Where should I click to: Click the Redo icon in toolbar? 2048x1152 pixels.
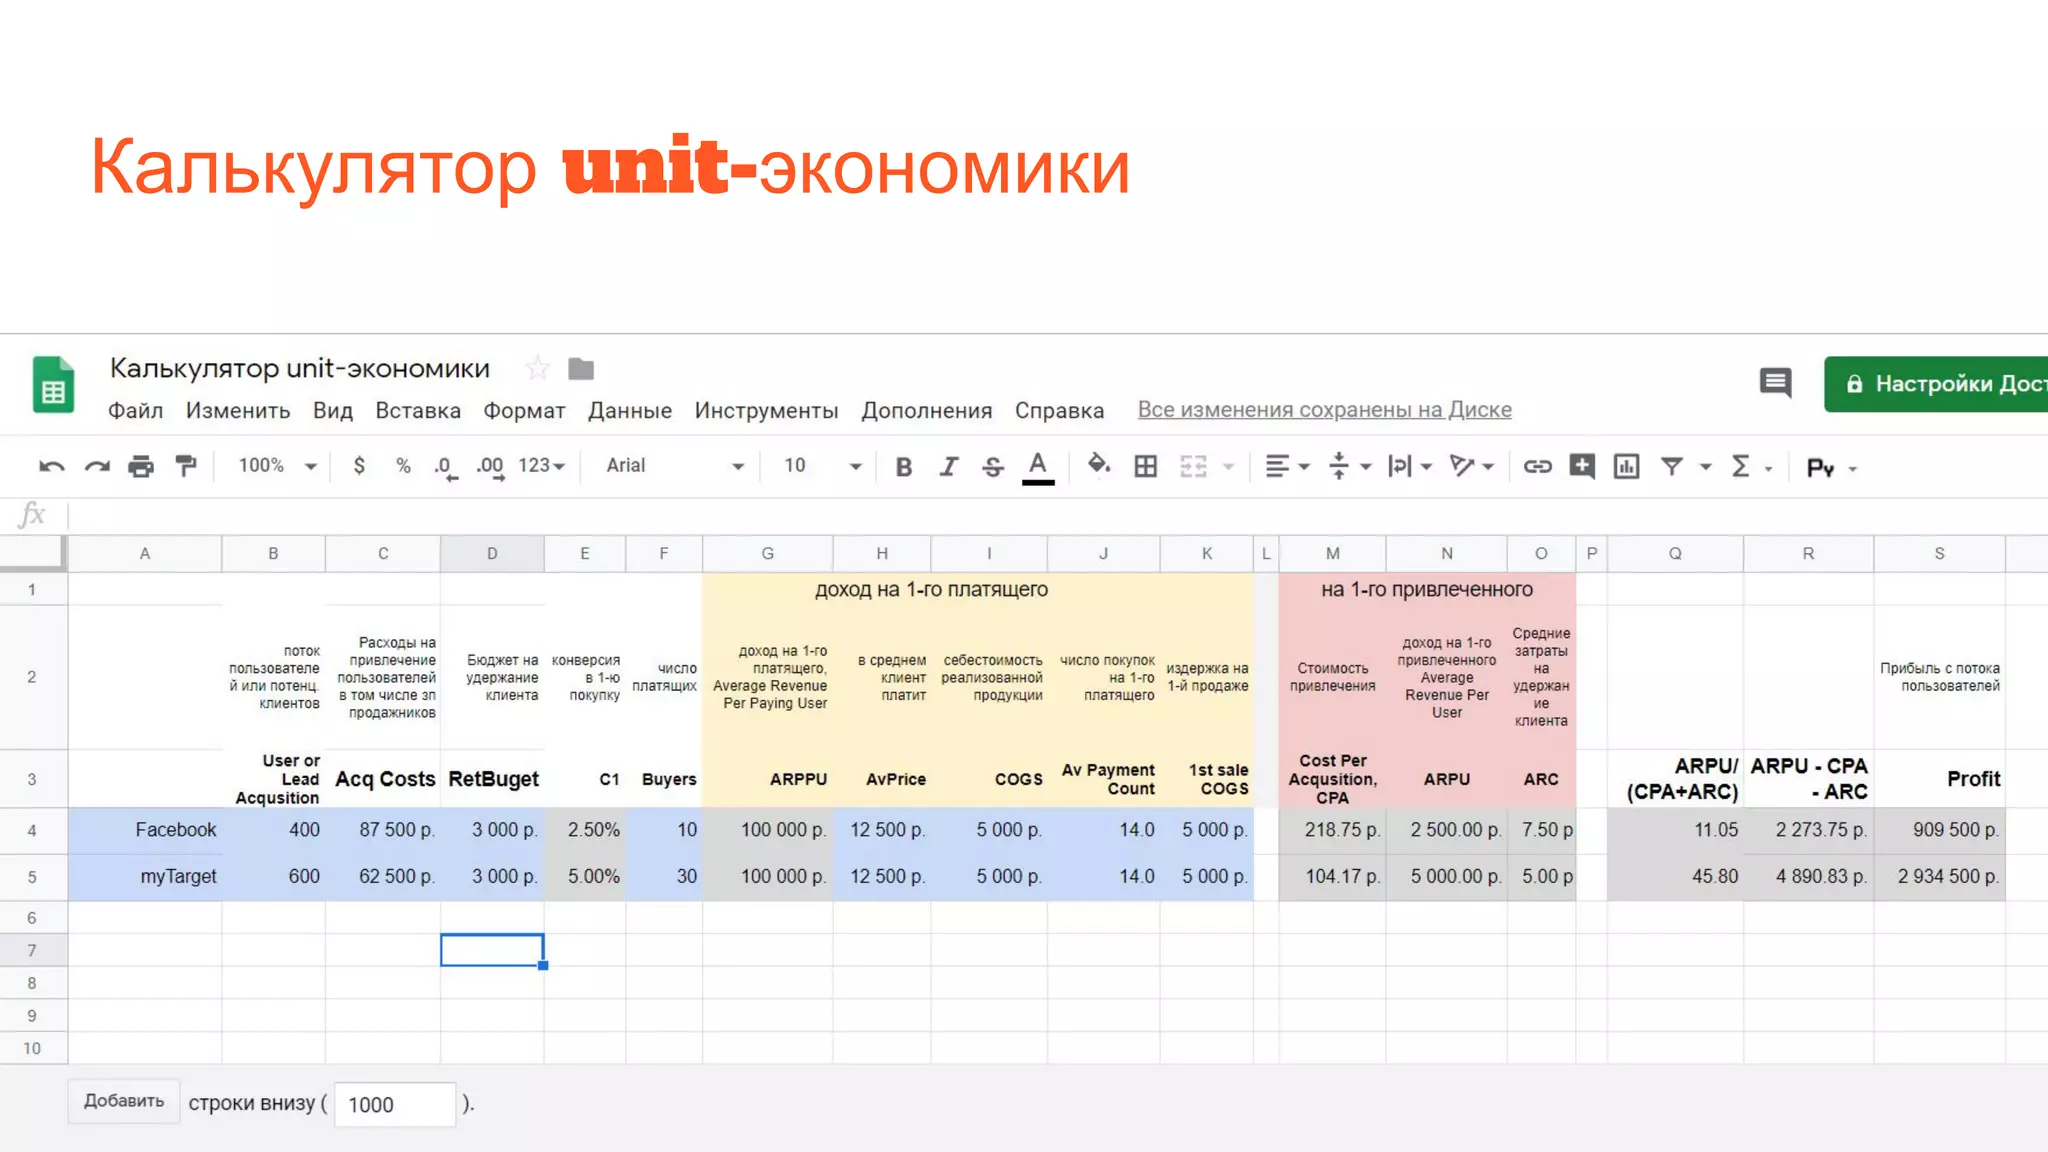point(97,466)
